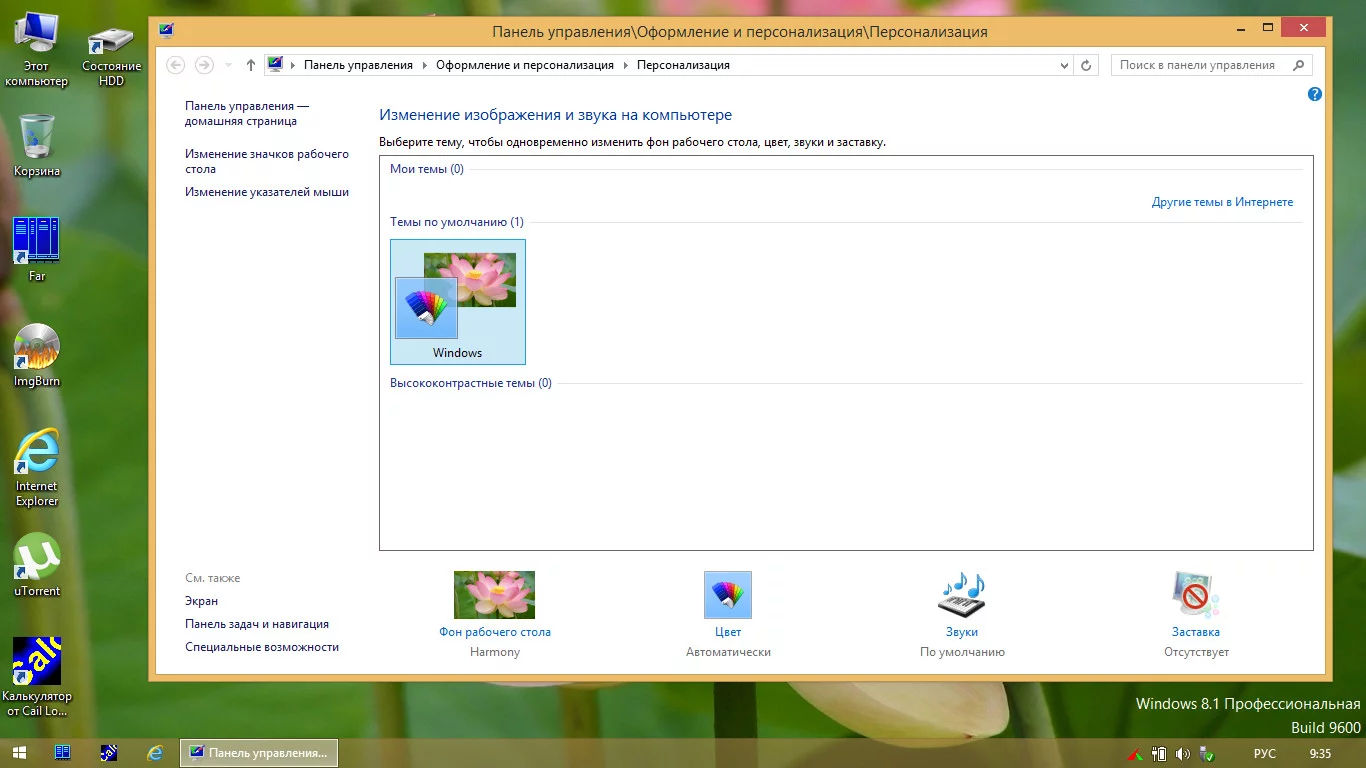Screen dimensions: 1366x768
Task: Go up one level with Up arrow
Action: coord(251,65)
